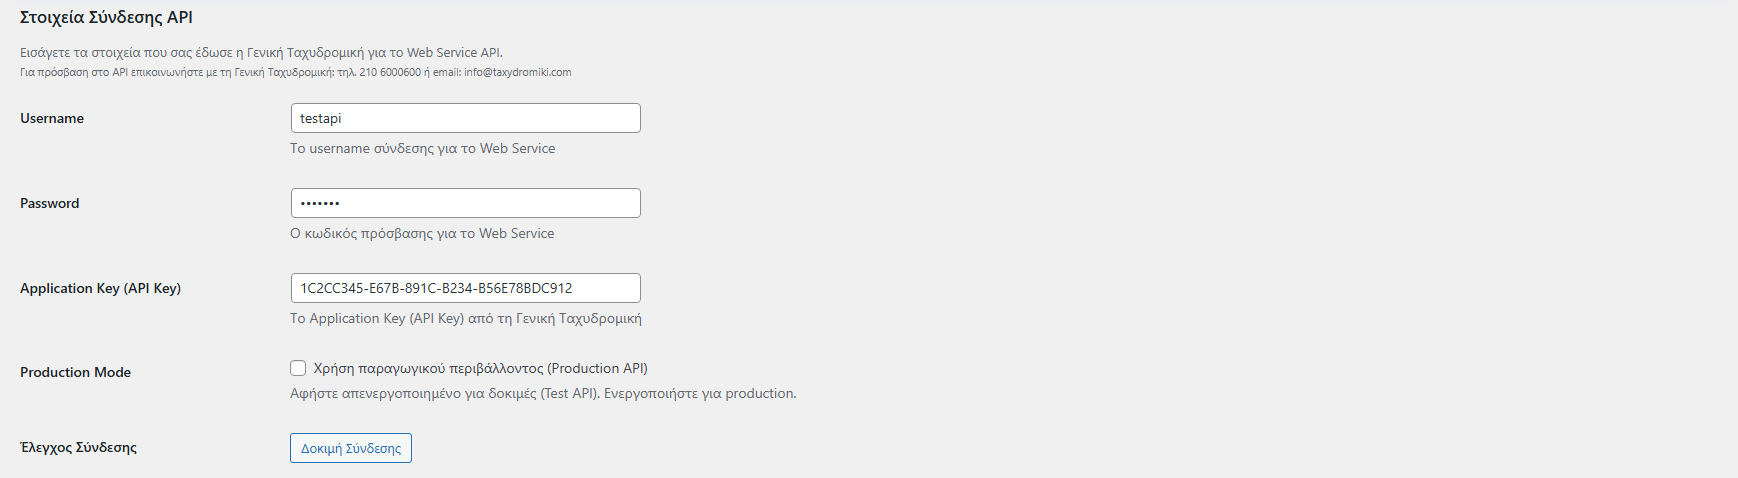1738x478 pixels.
Task: Focus the Password input field
Action: pos(465,203)
